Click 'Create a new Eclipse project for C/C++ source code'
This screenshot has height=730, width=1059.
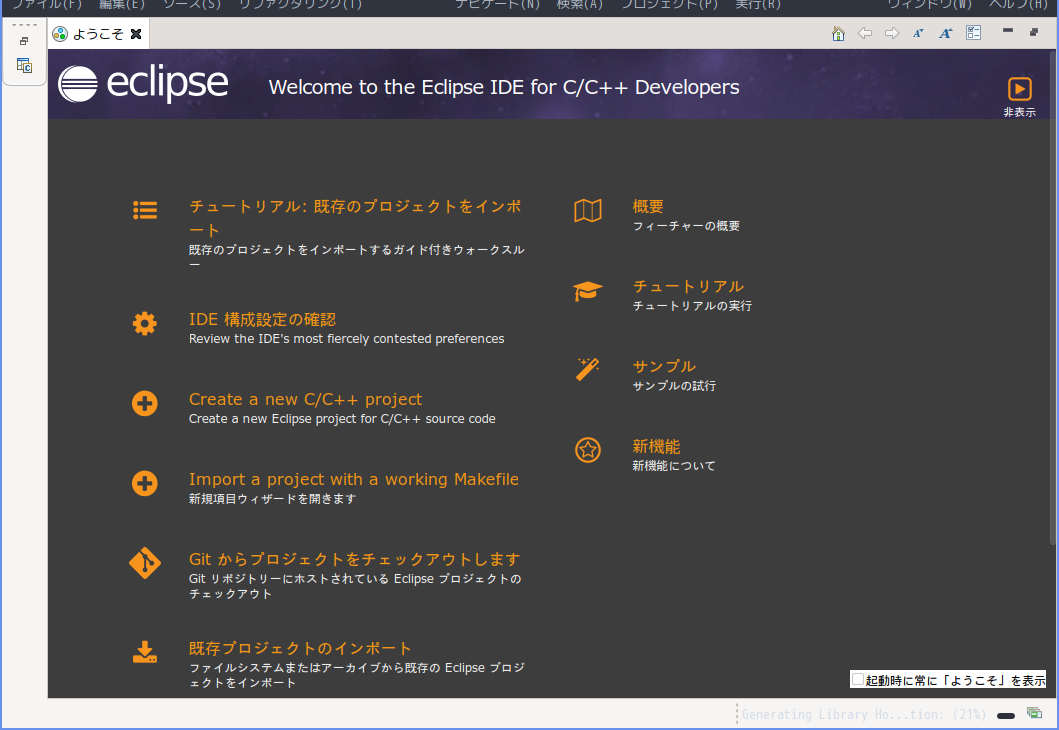(x=342, y=419)
